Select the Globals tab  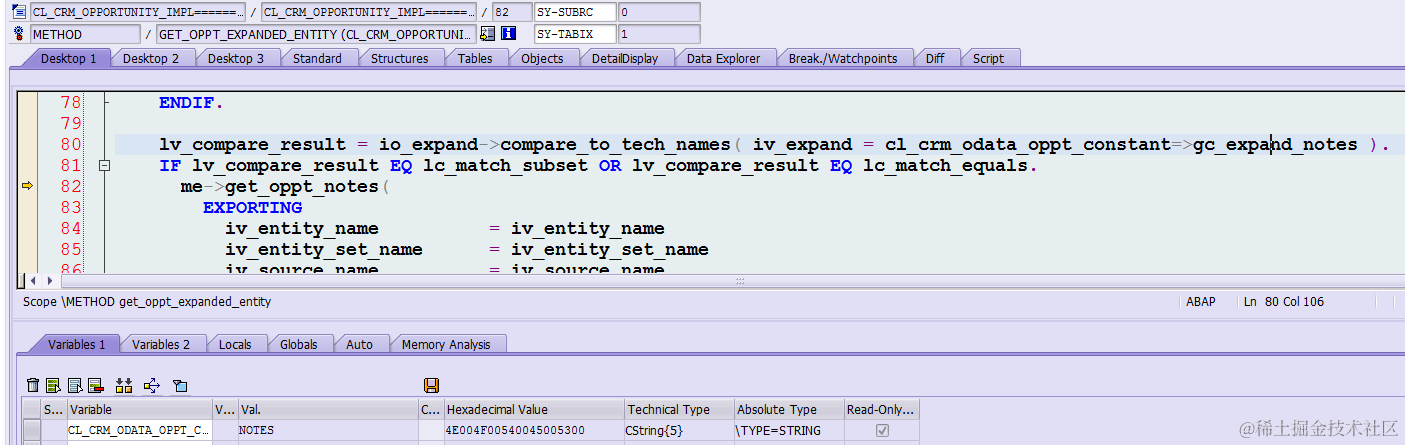tap(298, 344)
